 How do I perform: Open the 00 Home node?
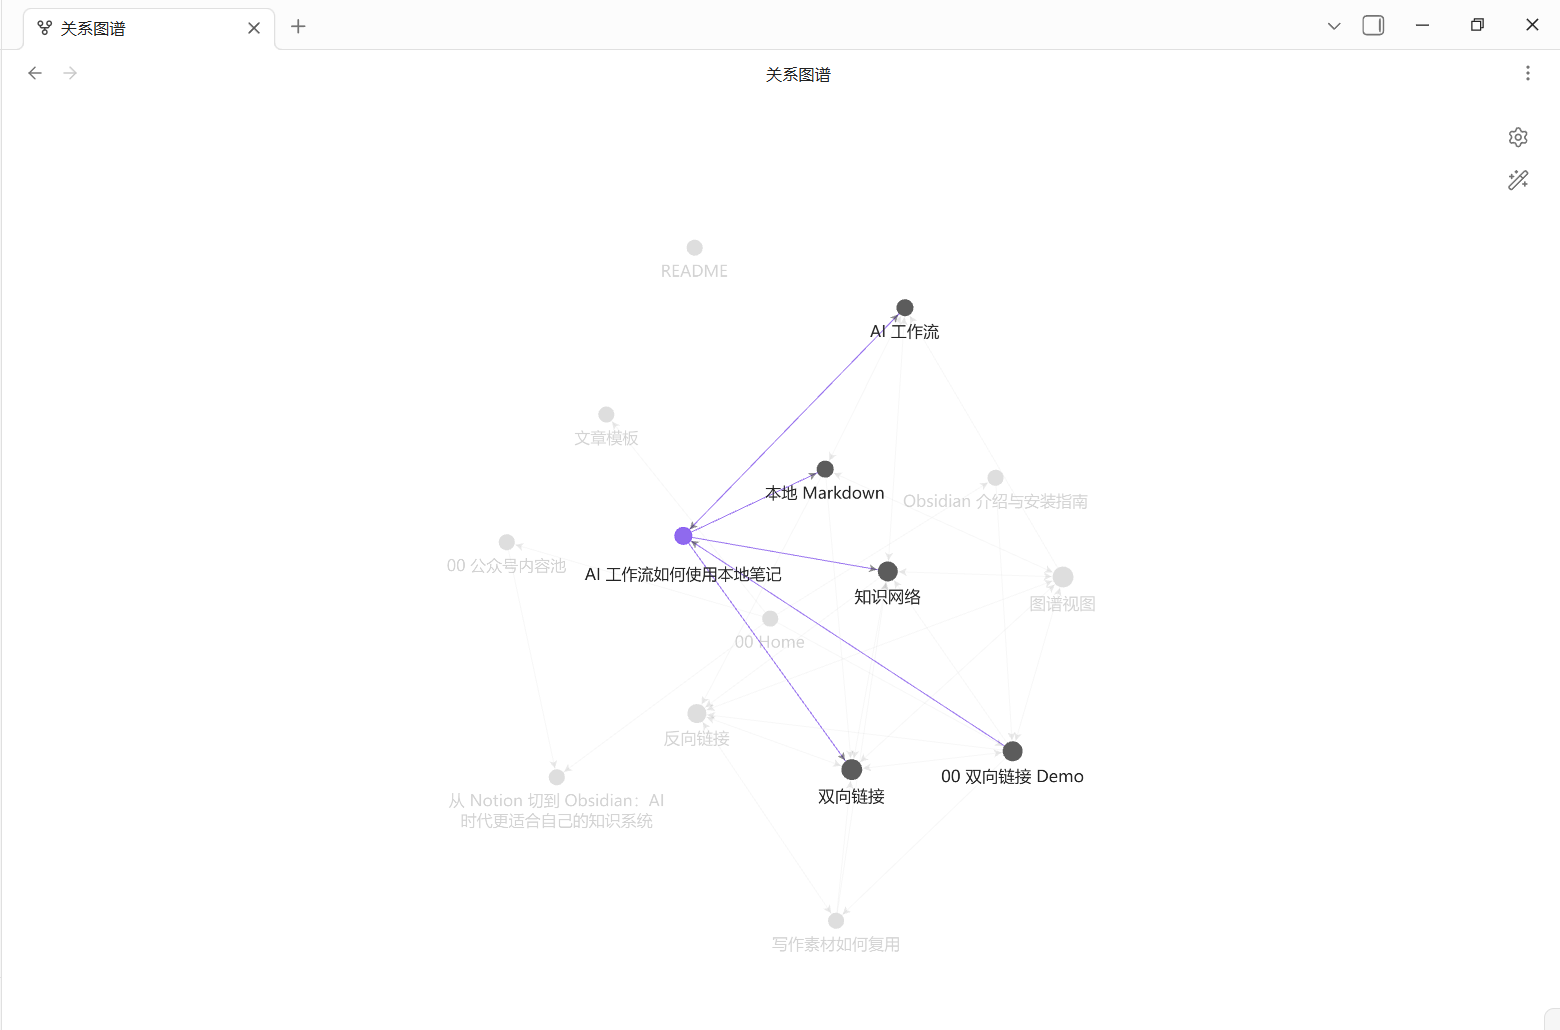pos(770,619)
